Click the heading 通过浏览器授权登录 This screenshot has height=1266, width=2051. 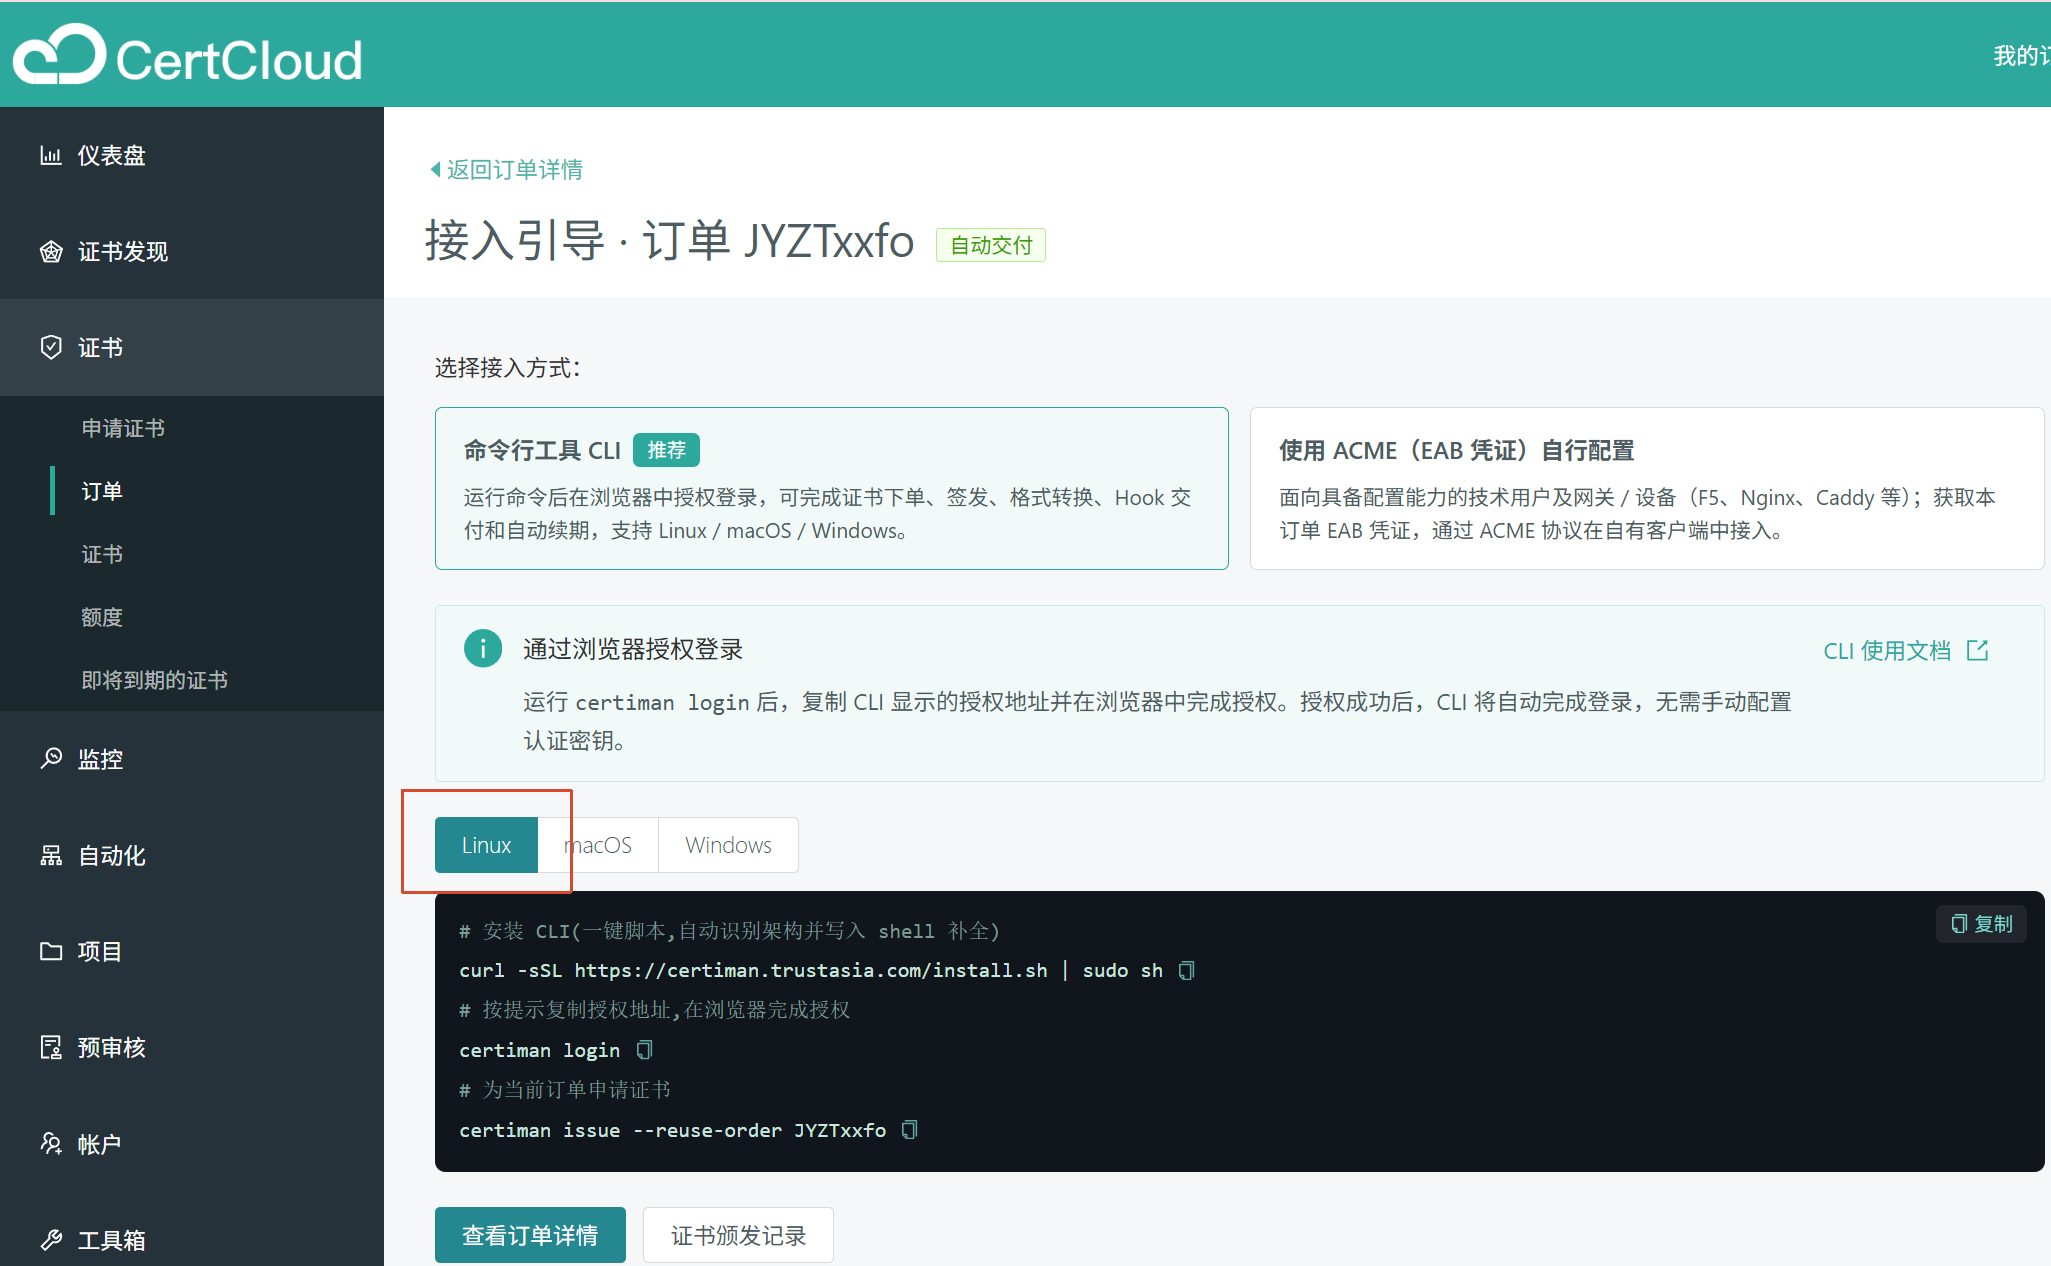(633, 649)
